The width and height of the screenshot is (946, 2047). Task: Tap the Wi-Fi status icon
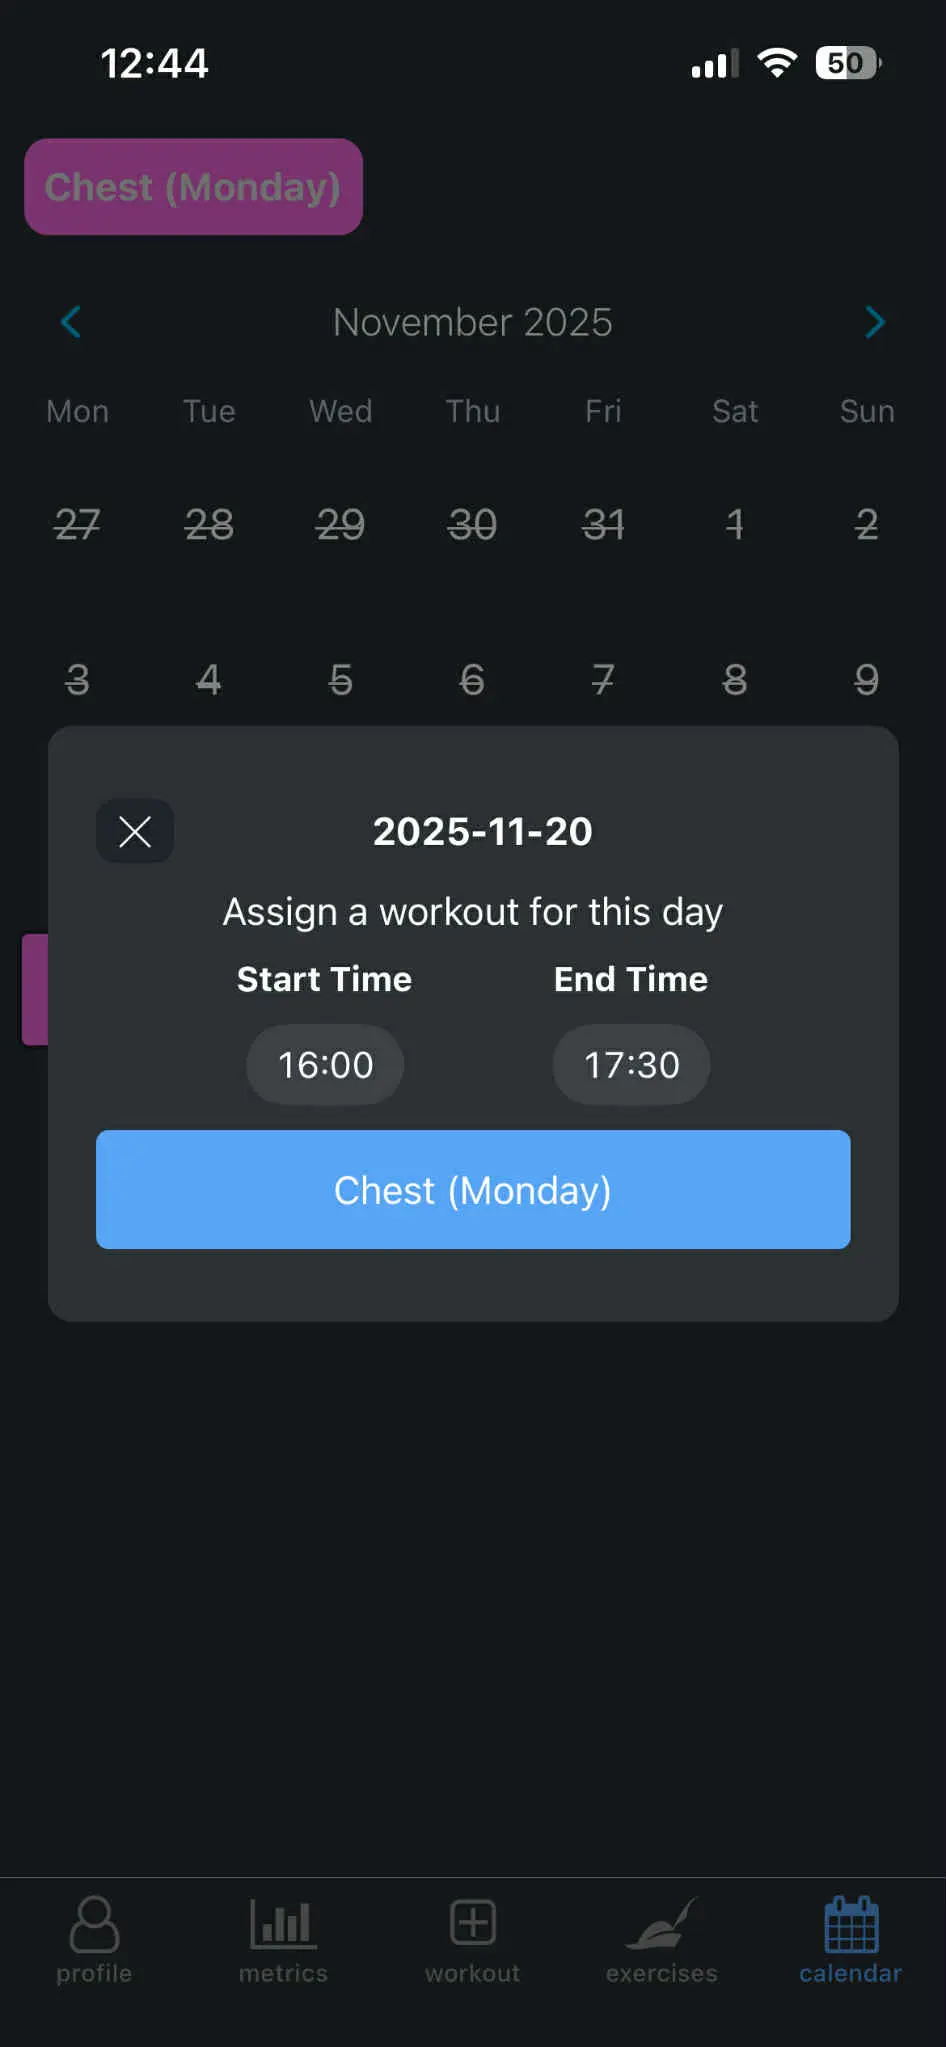(x=779, y=63)
